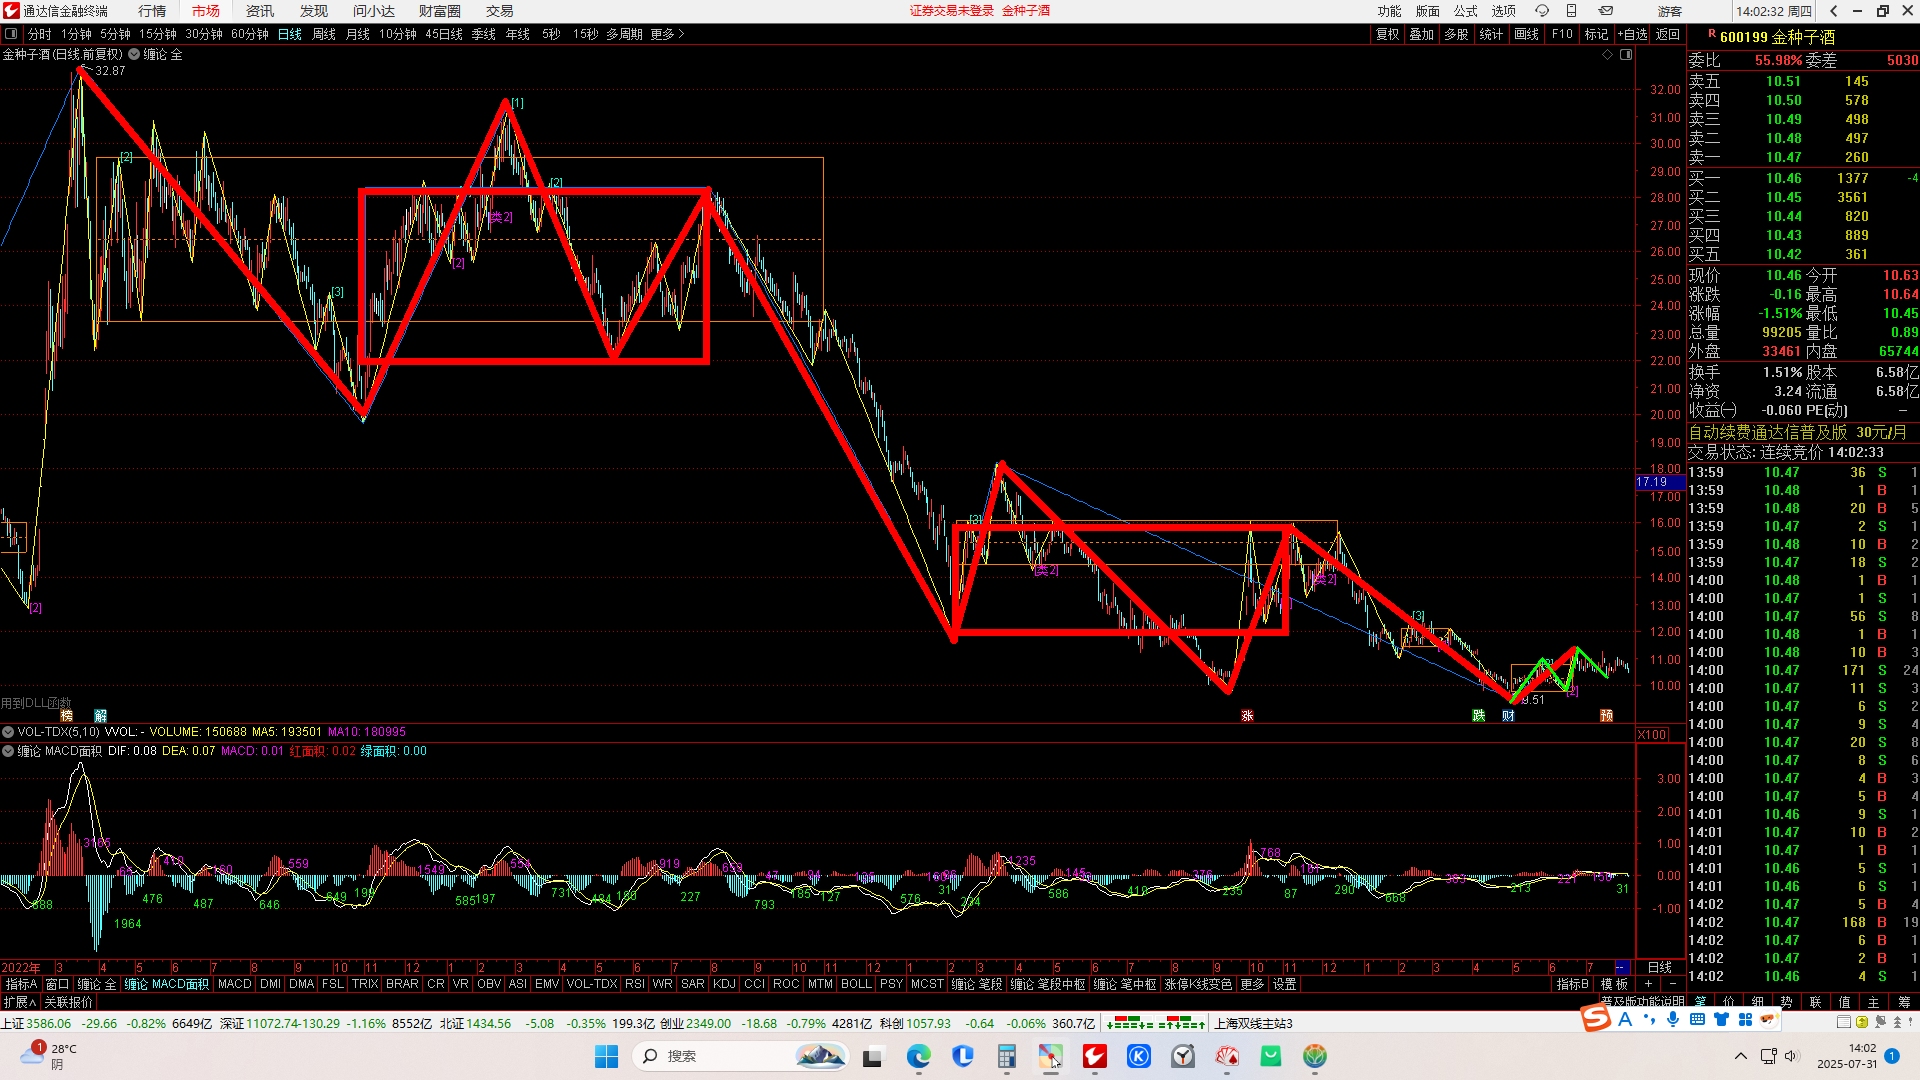
Task: Open VOL-TDX indicator dropdown arrow
Action: pyautogui.click(x=8, y=732)
